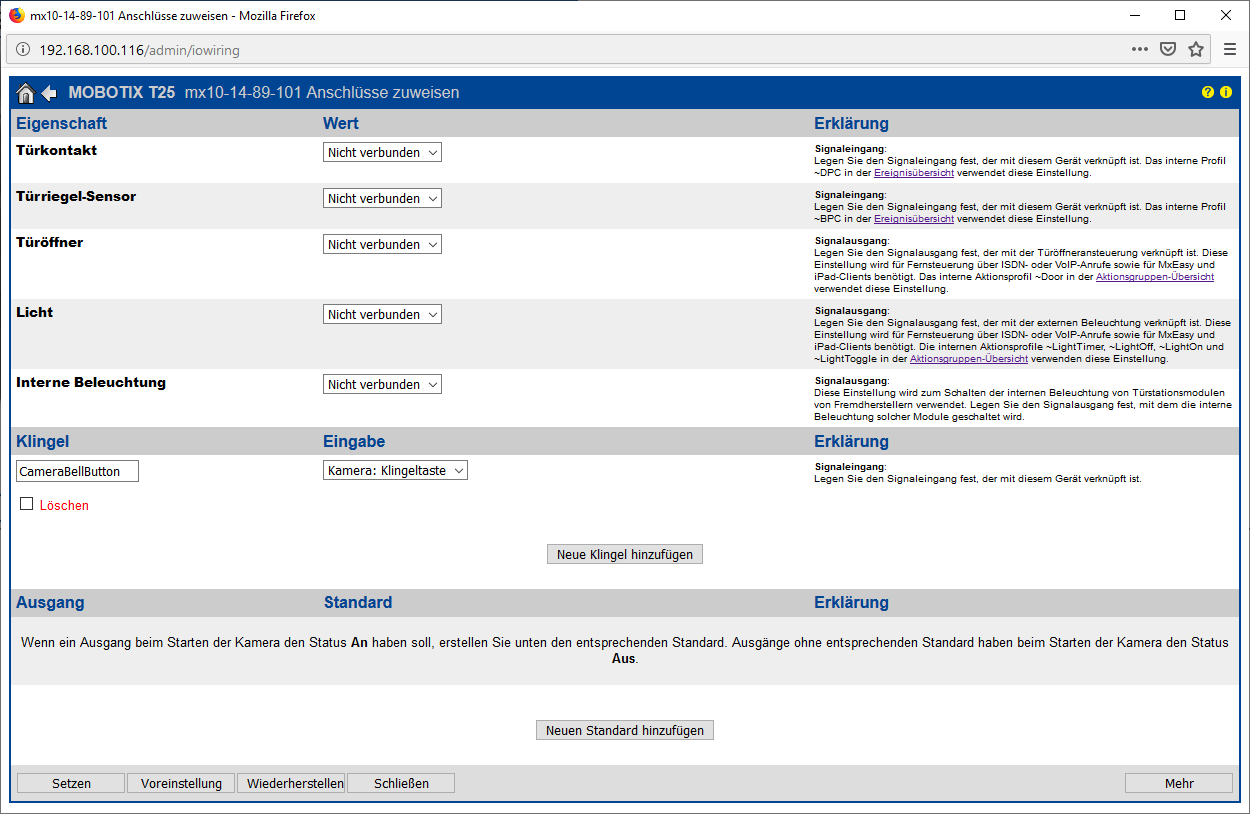Open the yellow help question mark icon
This screenshot has width=1250, height=814.
[1208, 92]
